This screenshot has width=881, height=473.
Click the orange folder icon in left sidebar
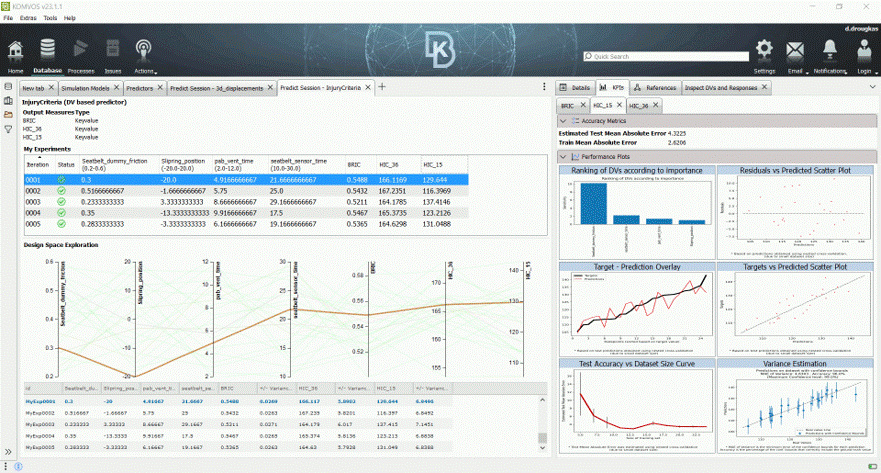(x=8, y=115)
